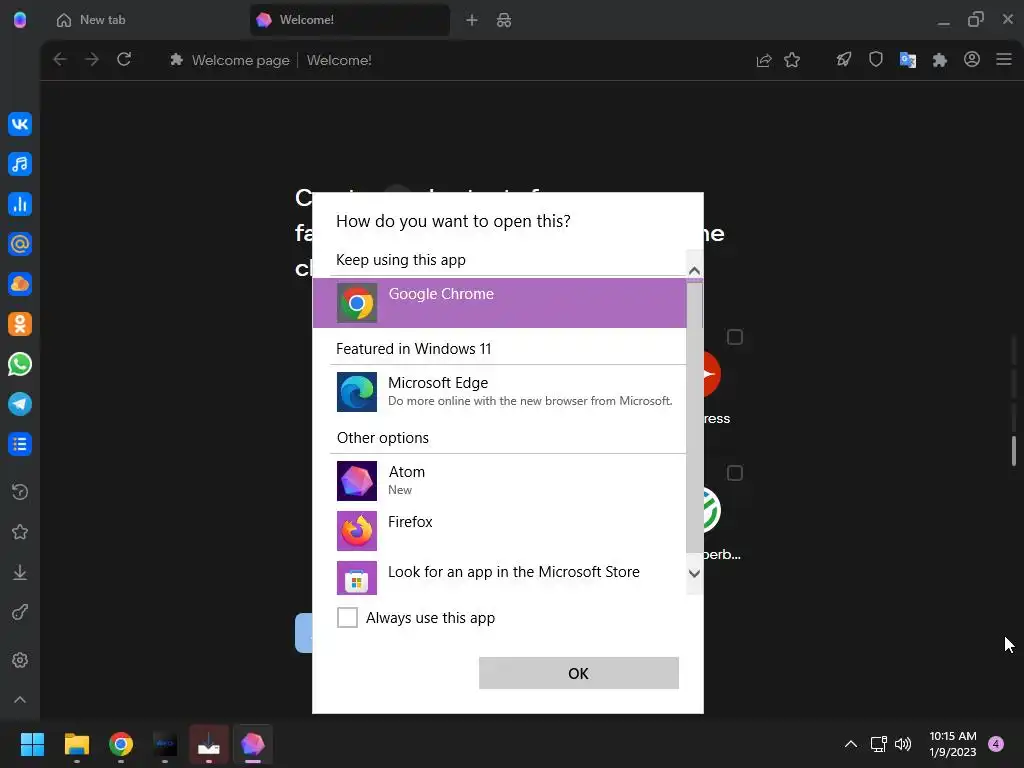Screen dimensions: 1024x768
Task: Click the app list scrollbar thumb
Action: tap(694, 418)
